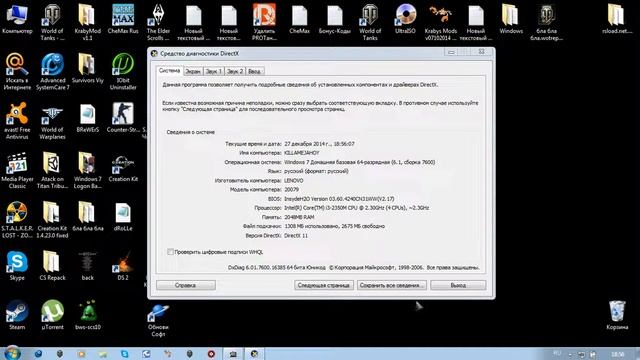Launch Advanced SystemCare 7
The image size is (640, 360).
[52, 71]
